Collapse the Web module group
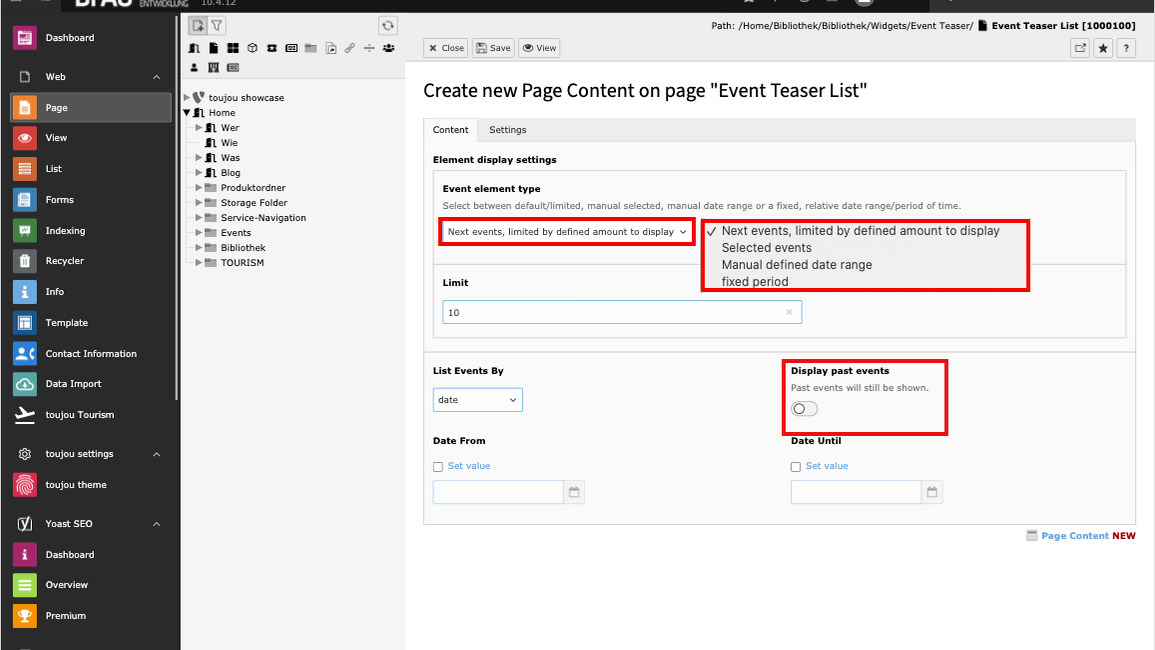 tap(156, 77)
